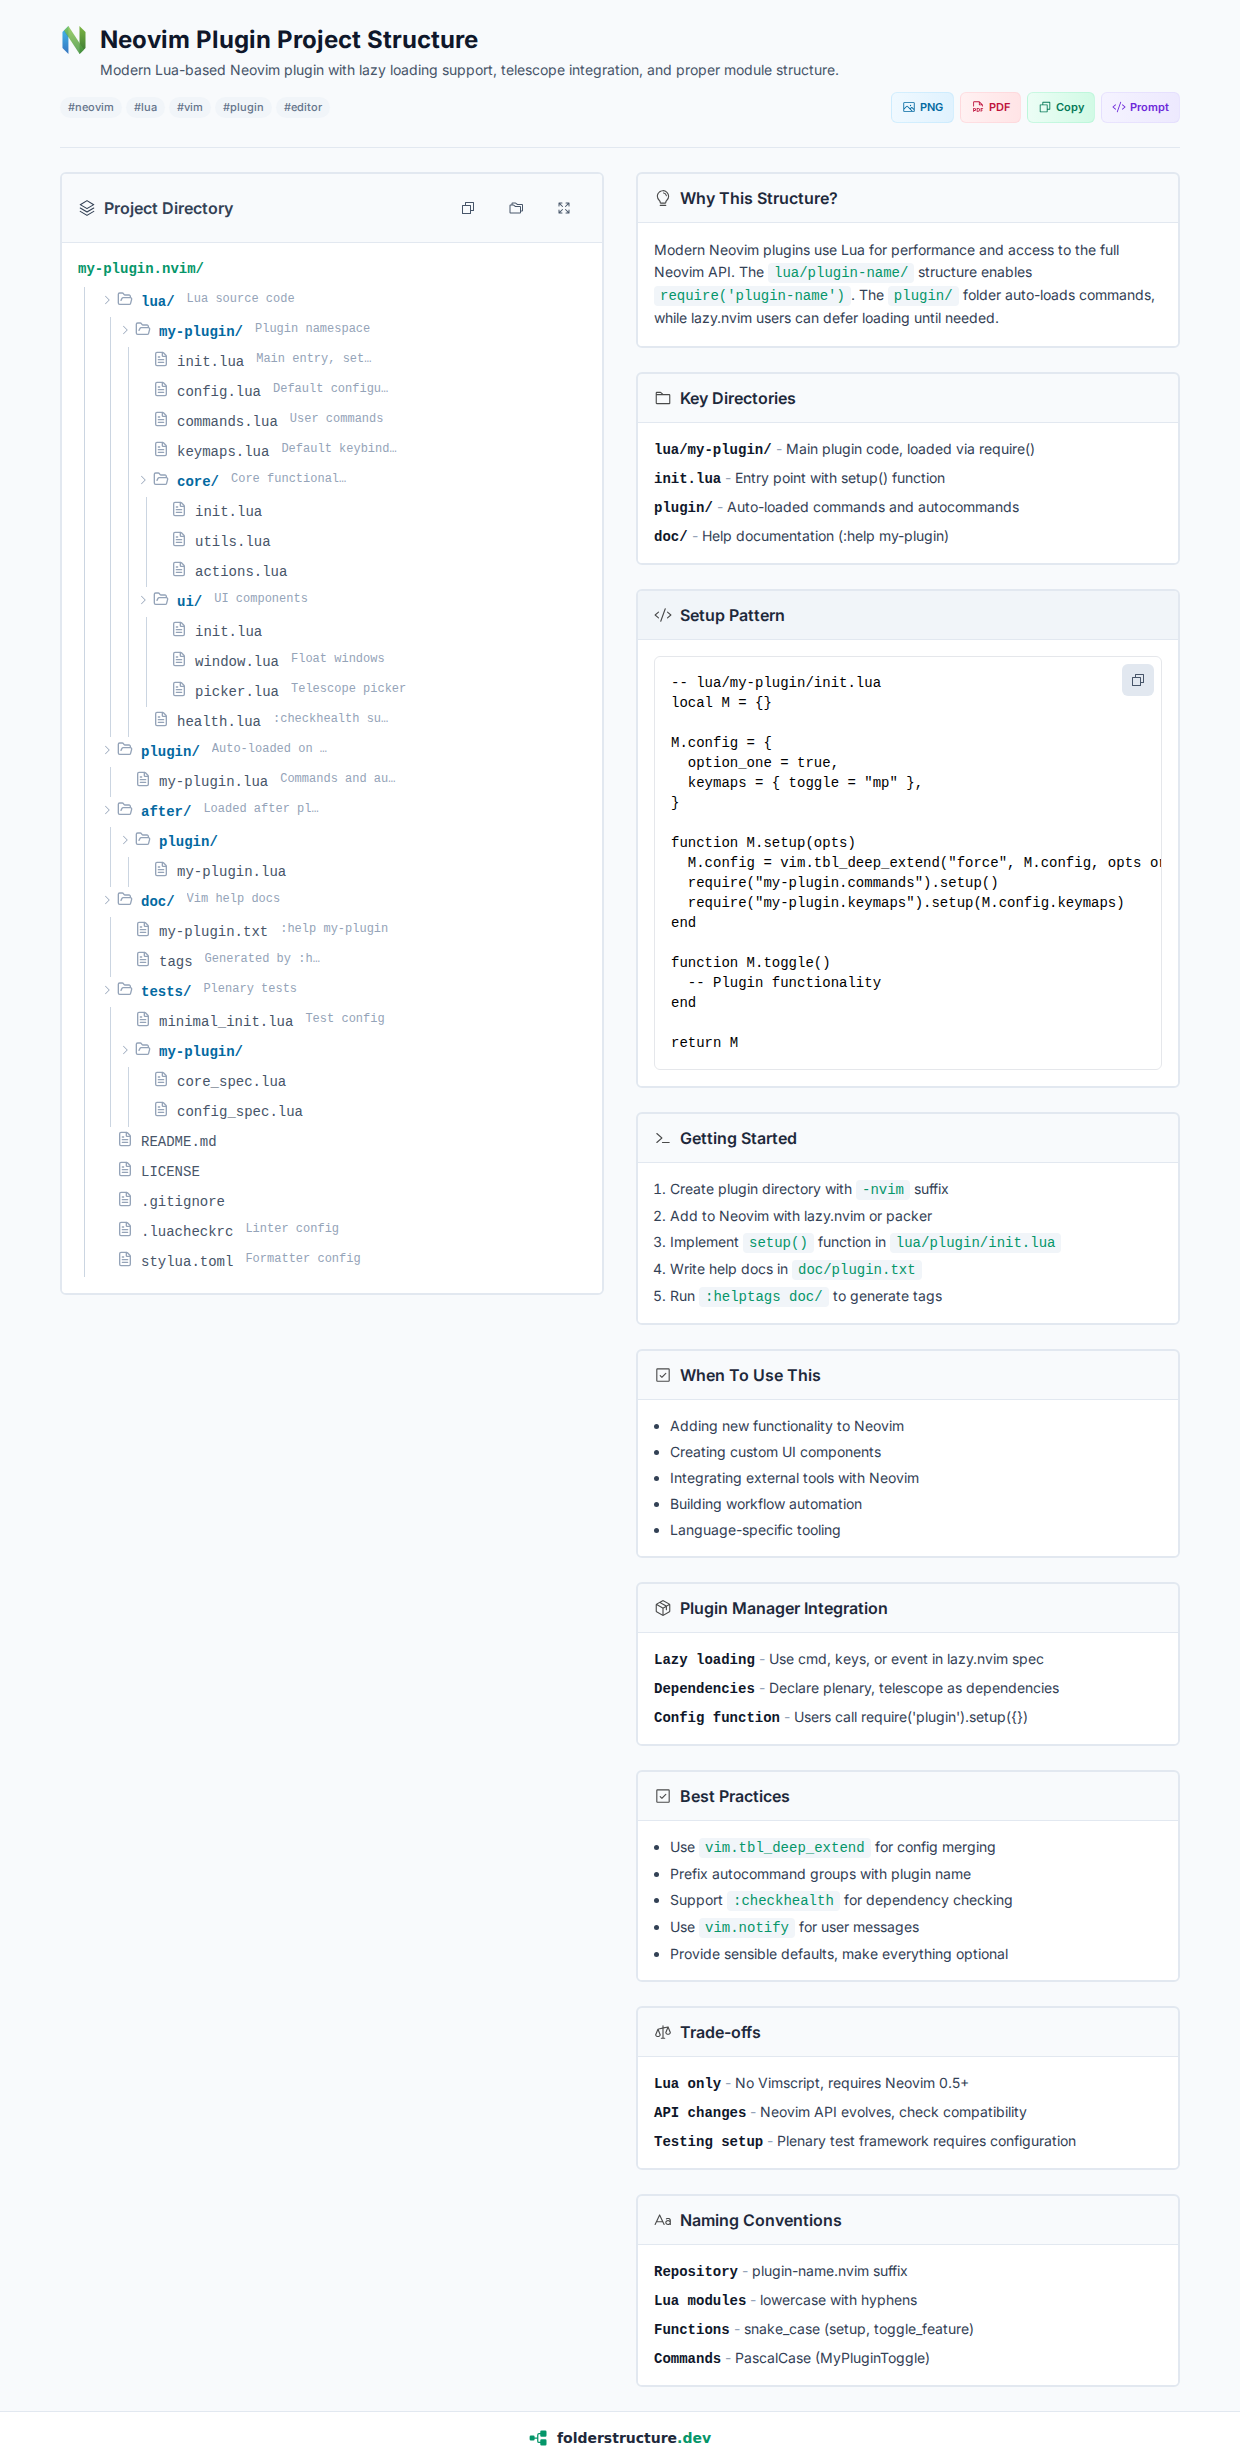Click the #editor tag

[303, 107]
